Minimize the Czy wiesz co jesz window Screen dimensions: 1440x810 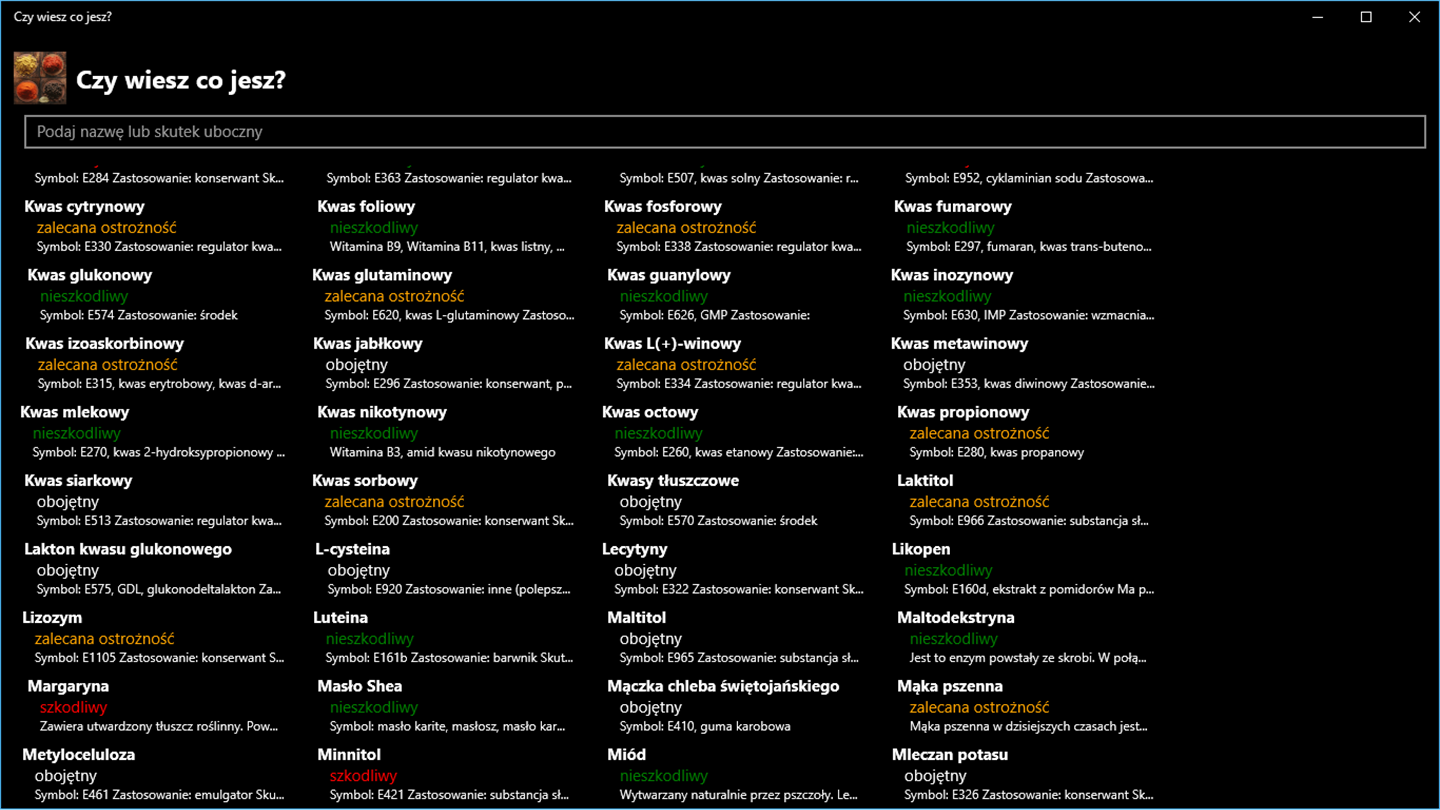coord(1318,17)
